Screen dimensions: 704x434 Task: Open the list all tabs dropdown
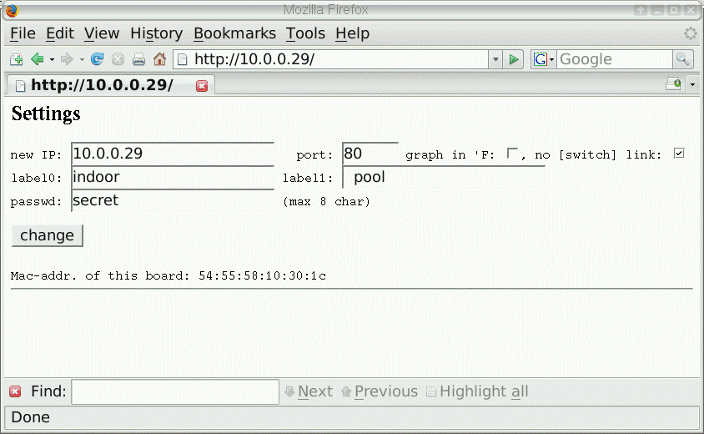pos(693,84)
